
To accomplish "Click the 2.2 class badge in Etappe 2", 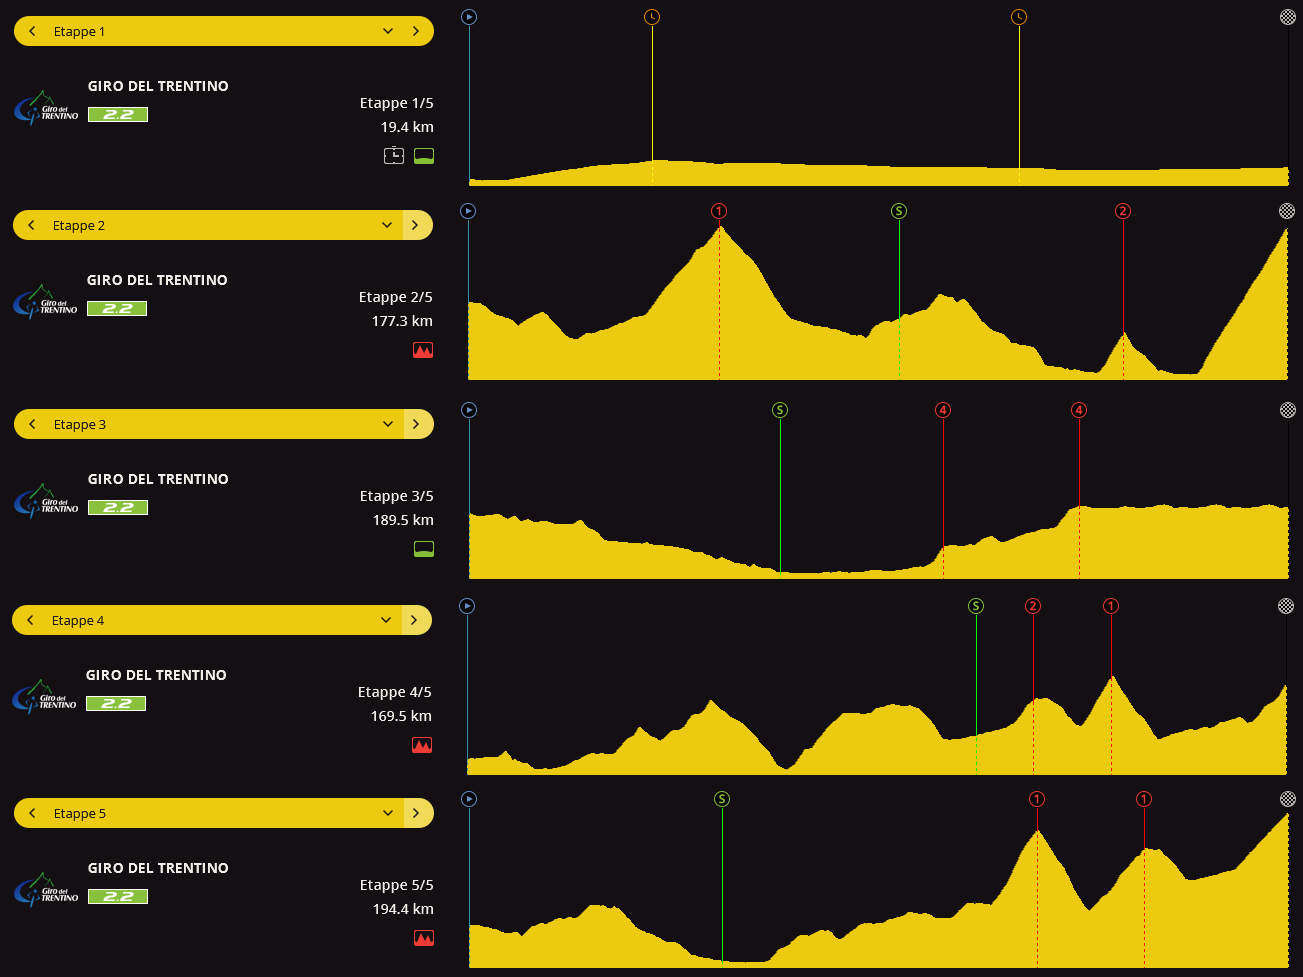I will pyautogui.click(x=117, y=309).
